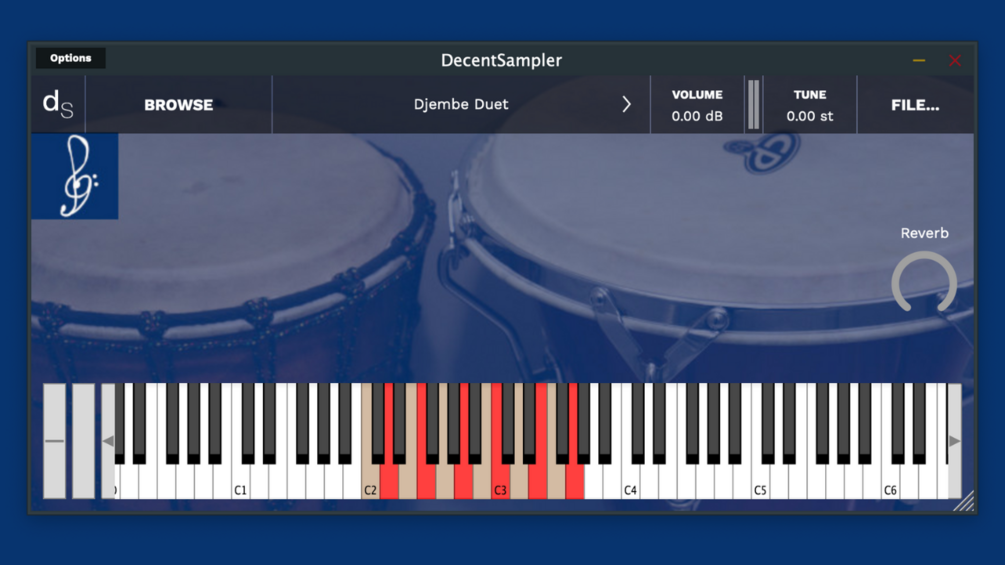Play the C4 key

631,482
